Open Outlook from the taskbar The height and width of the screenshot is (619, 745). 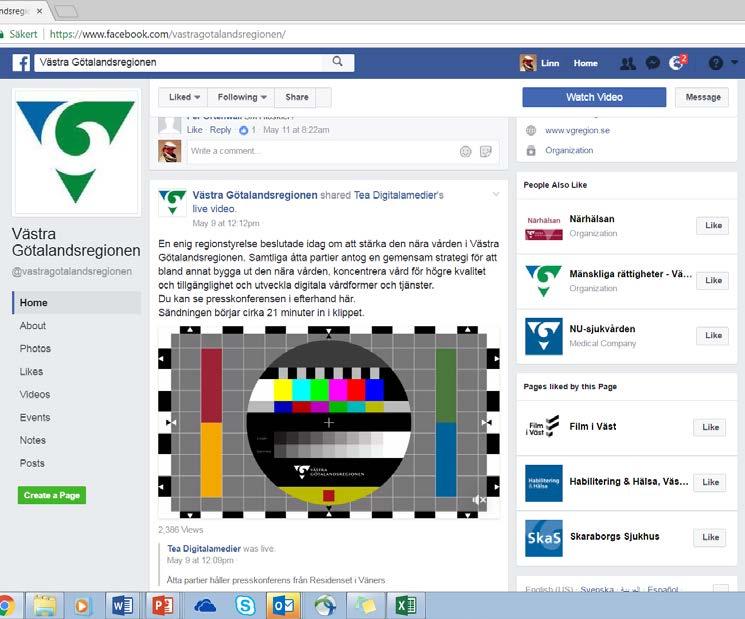pyautogui.click(x=283, y=606)
